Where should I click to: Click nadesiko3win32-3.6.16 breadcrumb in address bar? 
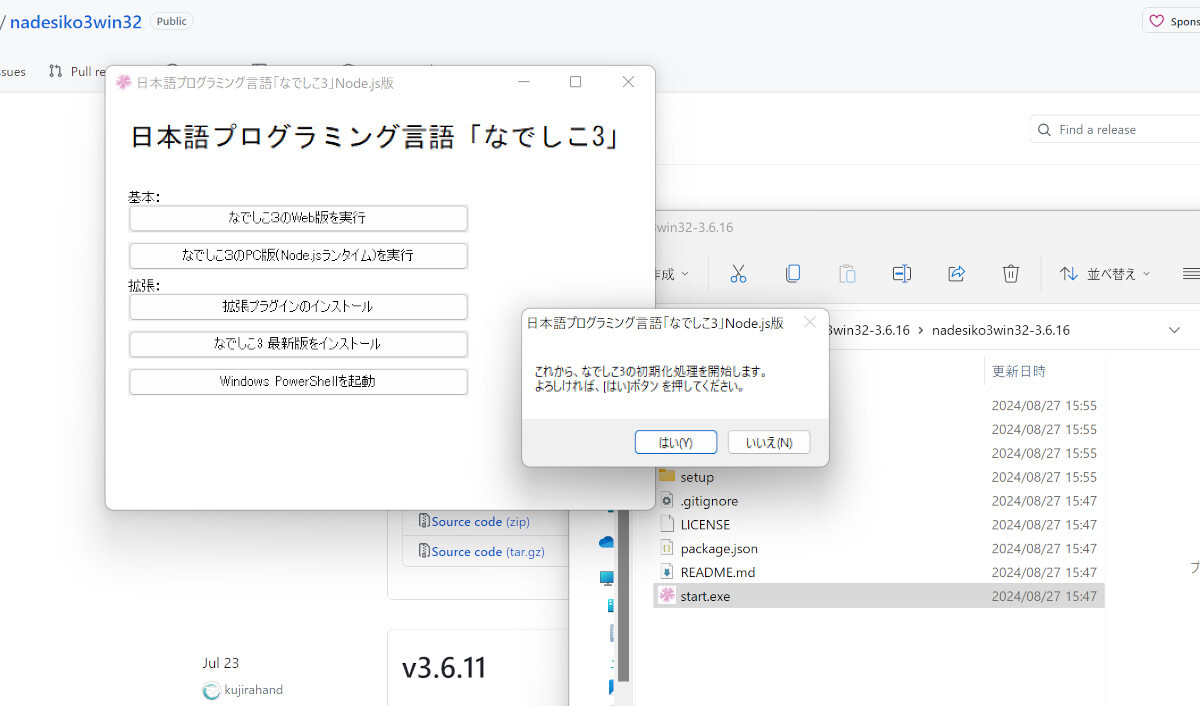click(1000, 330)
